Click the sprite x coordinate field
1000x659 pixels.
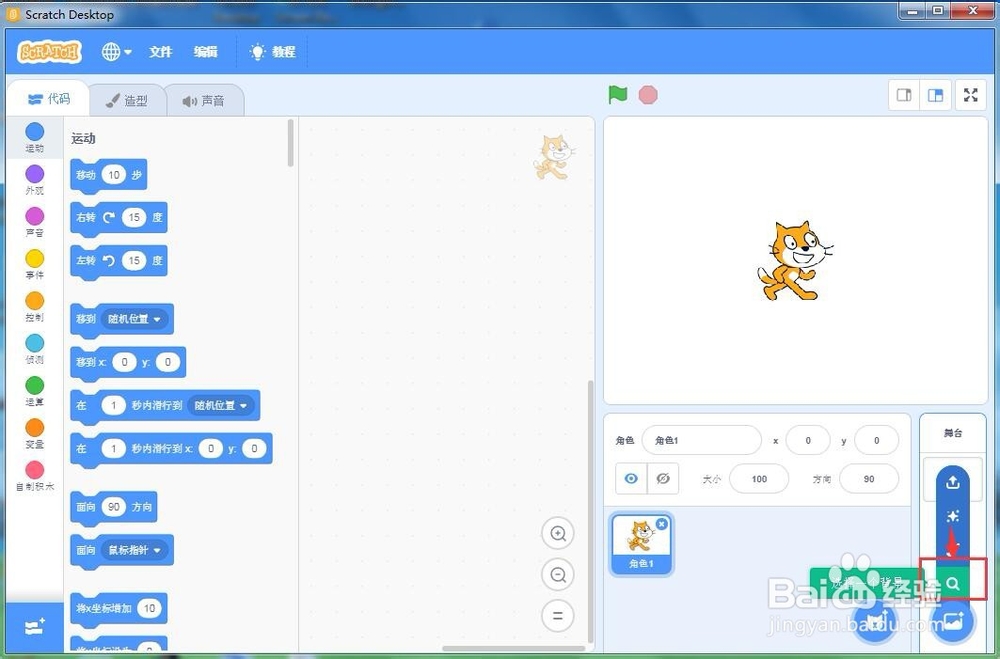[808, 440]
